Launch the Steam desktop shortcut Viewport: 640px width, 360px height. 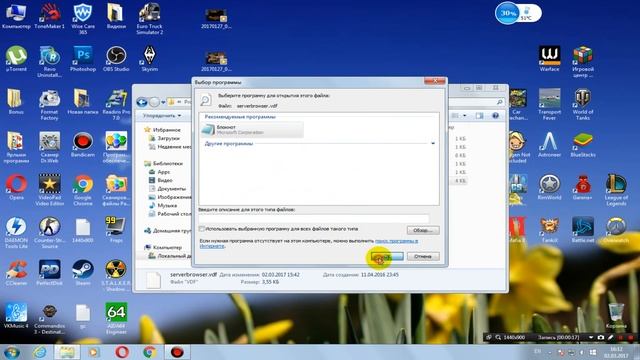coord(83,273)
